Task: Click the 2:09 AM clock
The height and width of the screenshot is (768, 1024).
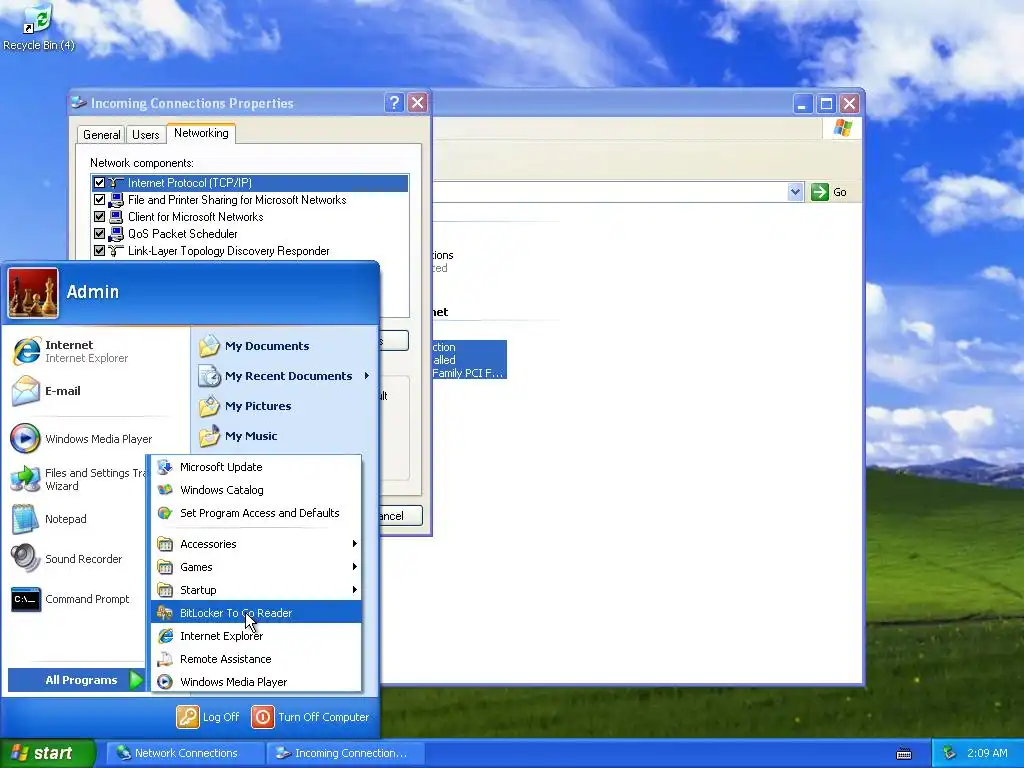Action: (x=987, y=753)
